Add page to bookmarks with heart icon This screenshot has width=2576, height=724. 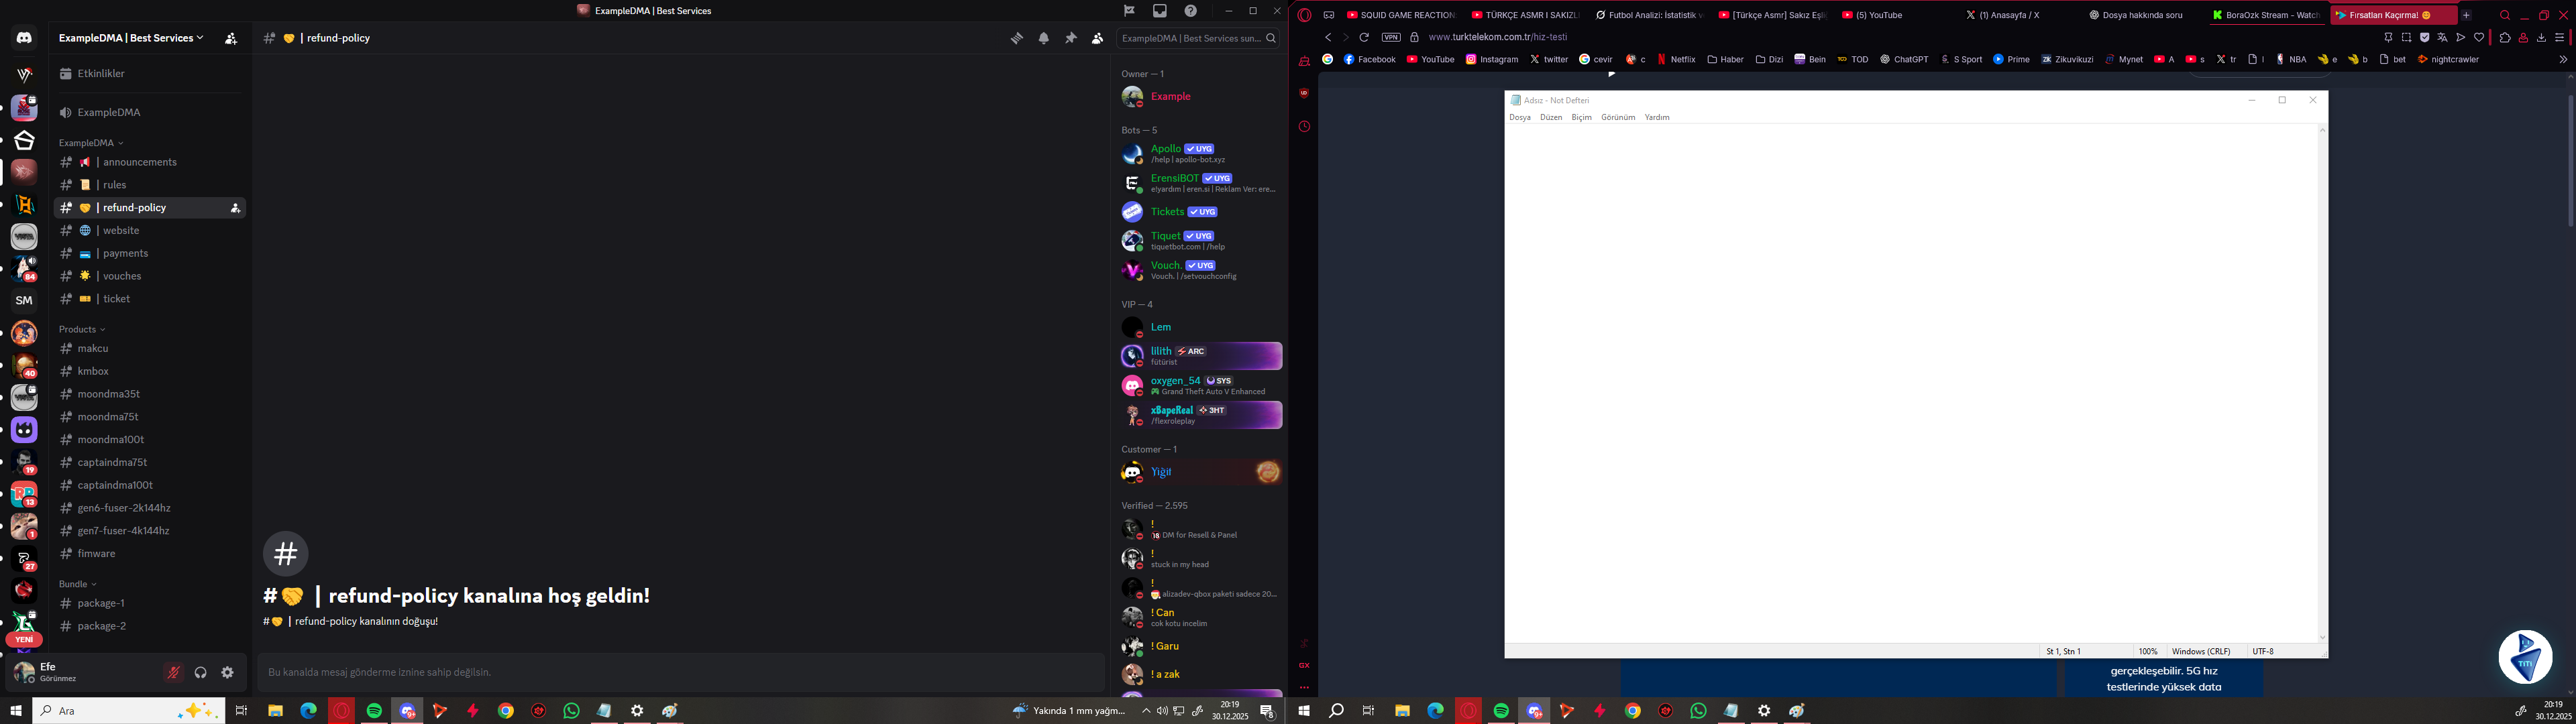pyautogui.click(x=2479, y=37)
